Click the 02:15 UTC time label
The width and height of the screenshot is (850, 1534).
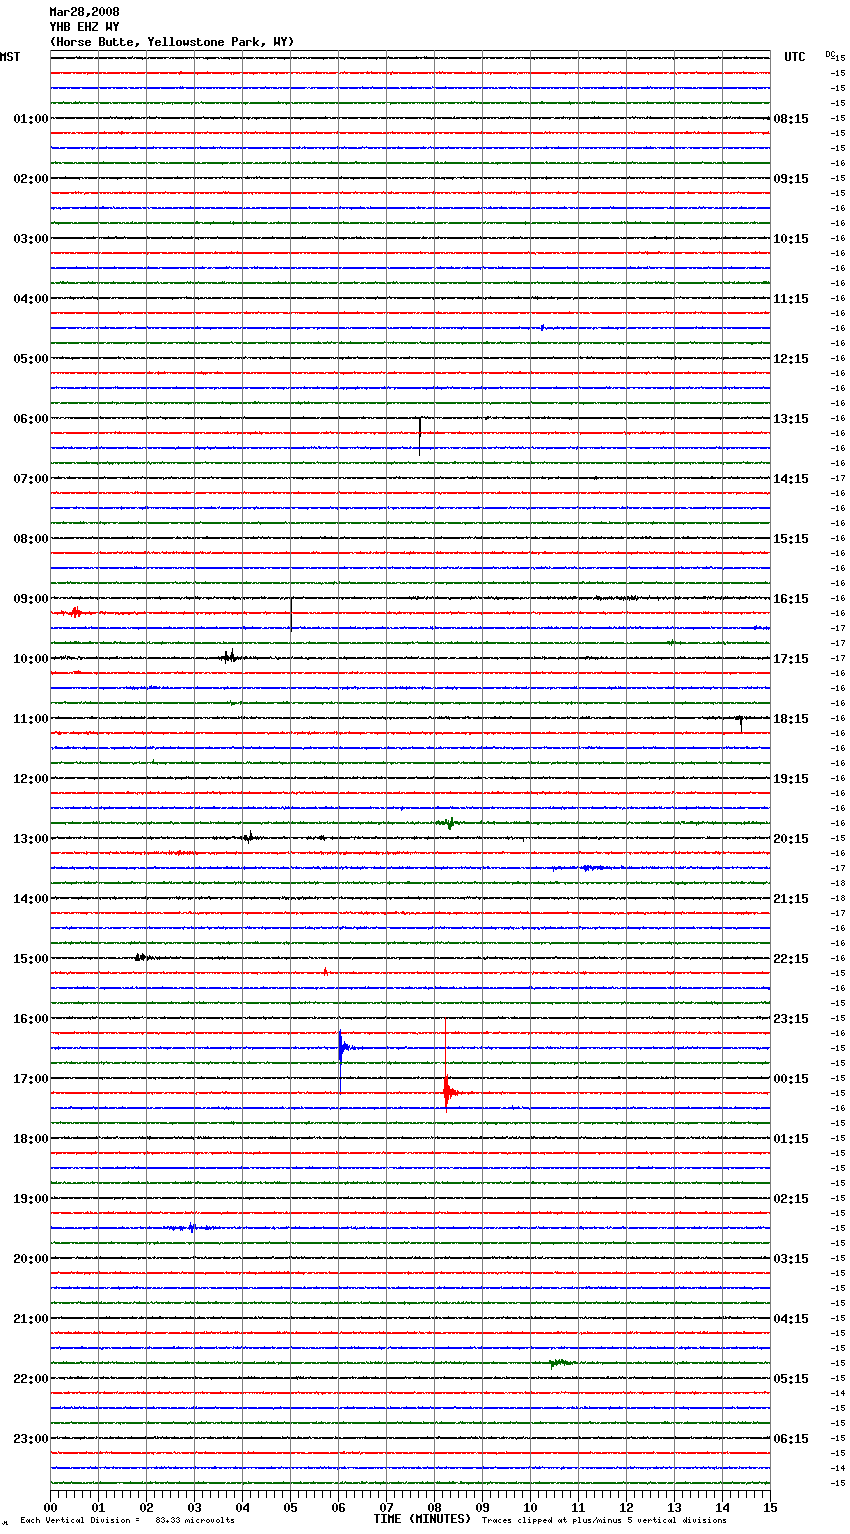(x=791, y=1199)
